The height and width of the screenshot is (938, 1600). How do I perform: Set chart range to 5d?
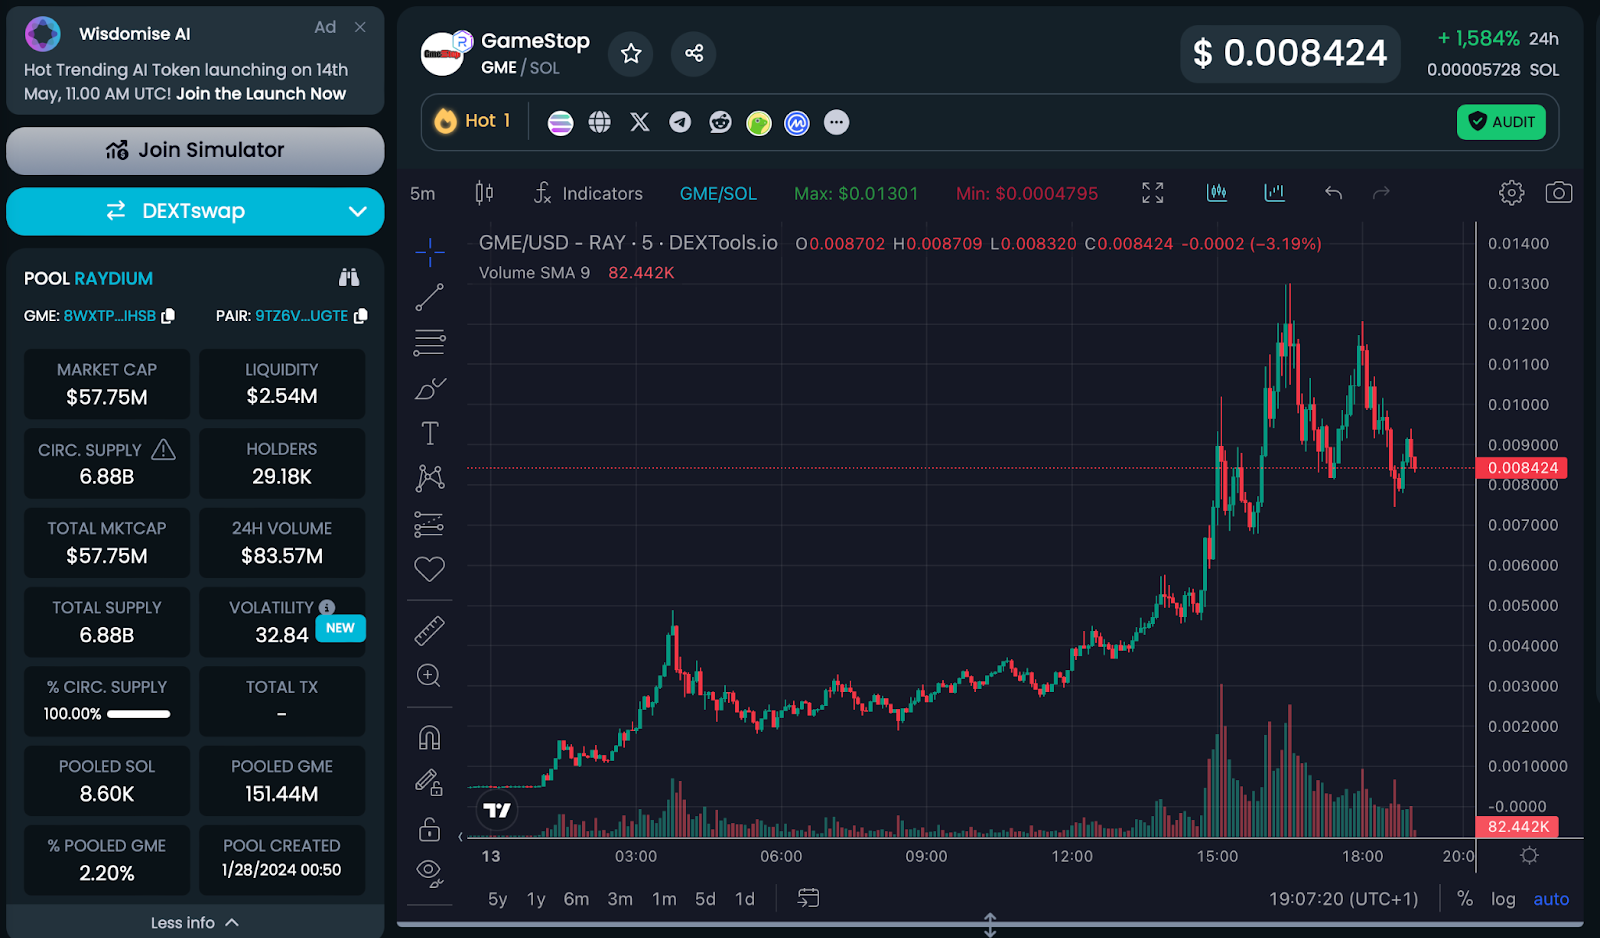pyautogui.click(x=706, y=899)
